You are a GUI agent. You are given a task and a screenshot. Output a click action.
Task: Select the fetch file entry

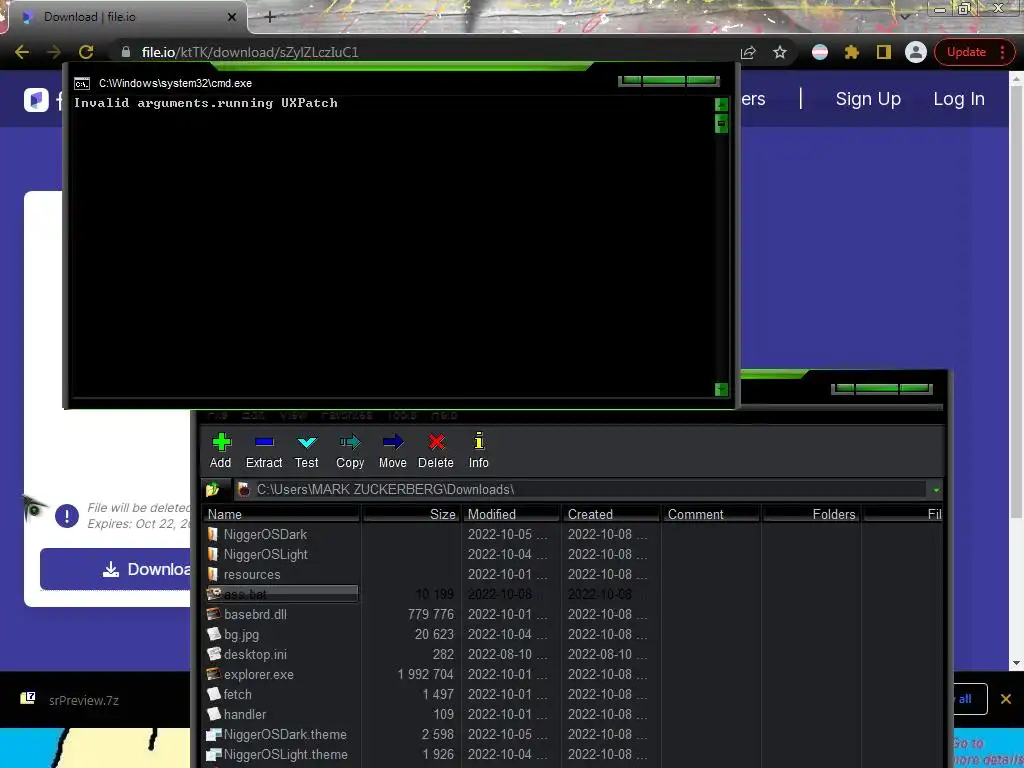point(237,694)
